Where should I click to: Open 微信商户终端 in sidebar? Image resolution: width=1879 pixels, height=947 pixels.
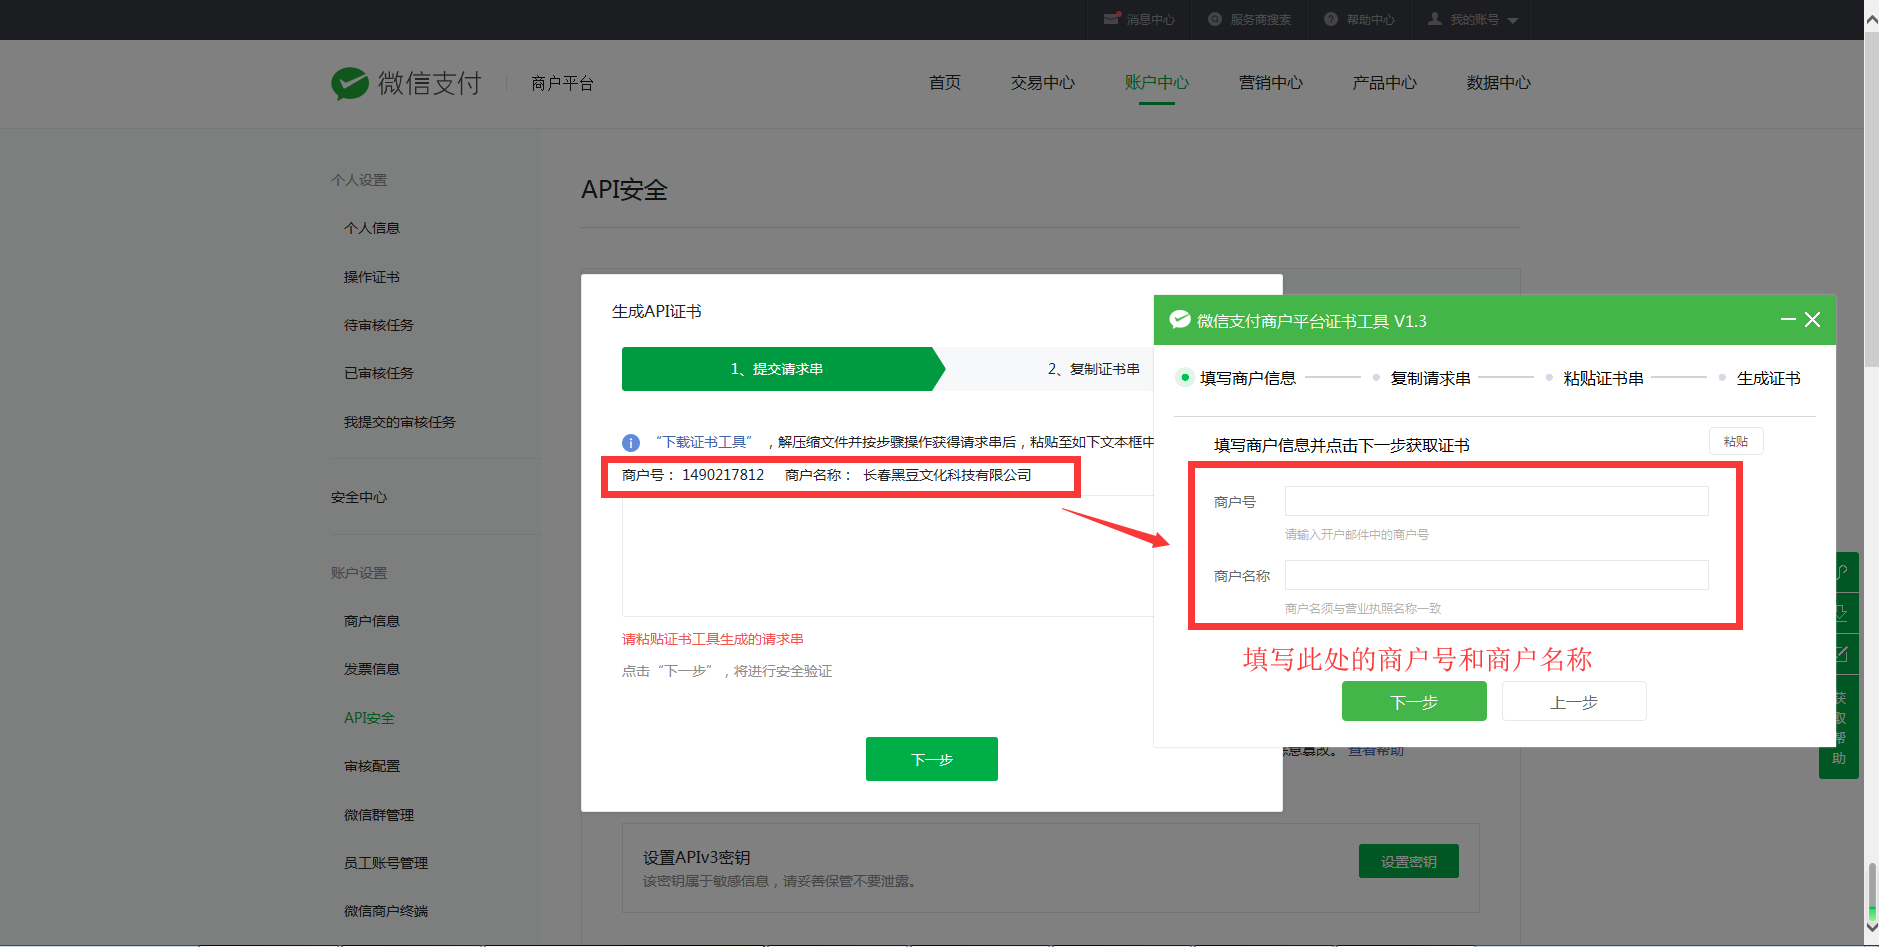(386, 911)
